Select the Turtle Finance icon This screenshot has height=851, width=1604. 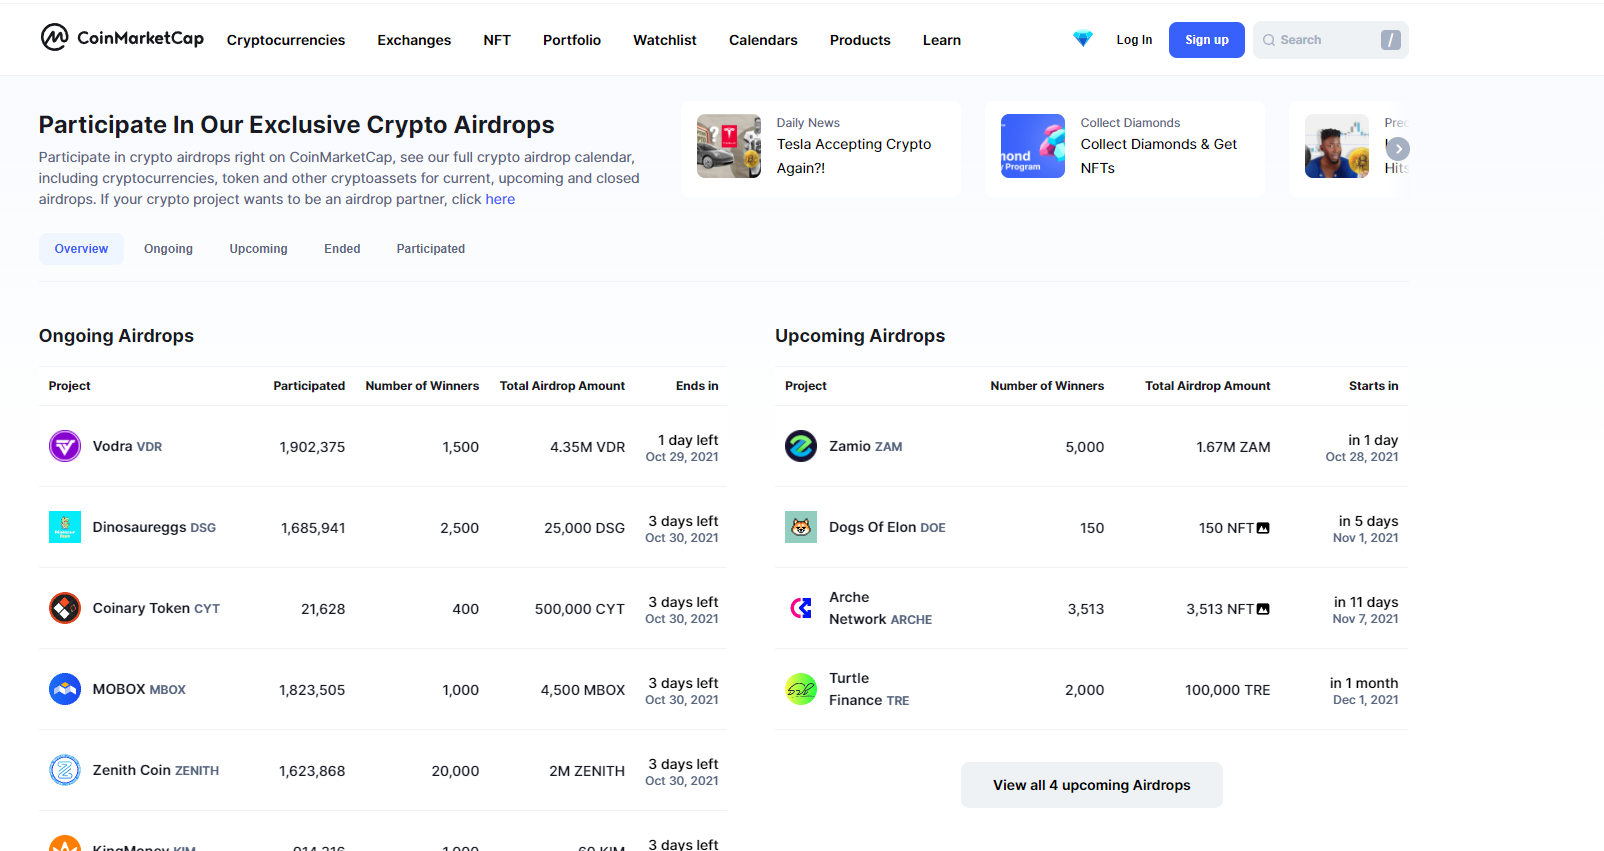[801, 689]
